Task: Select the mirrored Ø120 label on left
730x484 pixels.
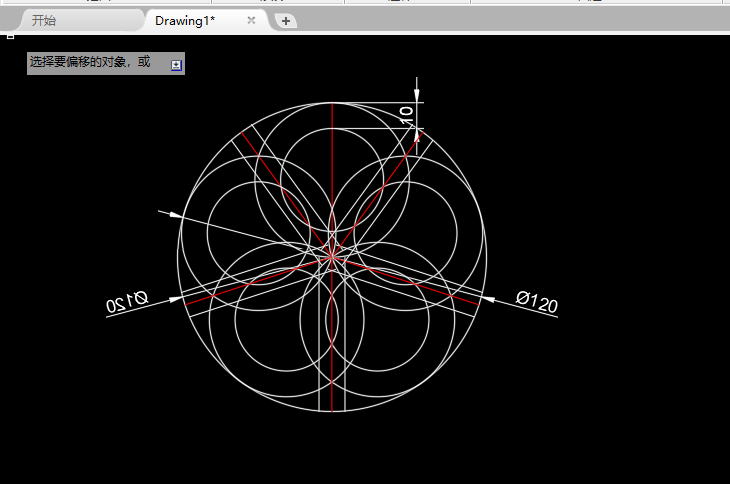Action: coord(127,302)
